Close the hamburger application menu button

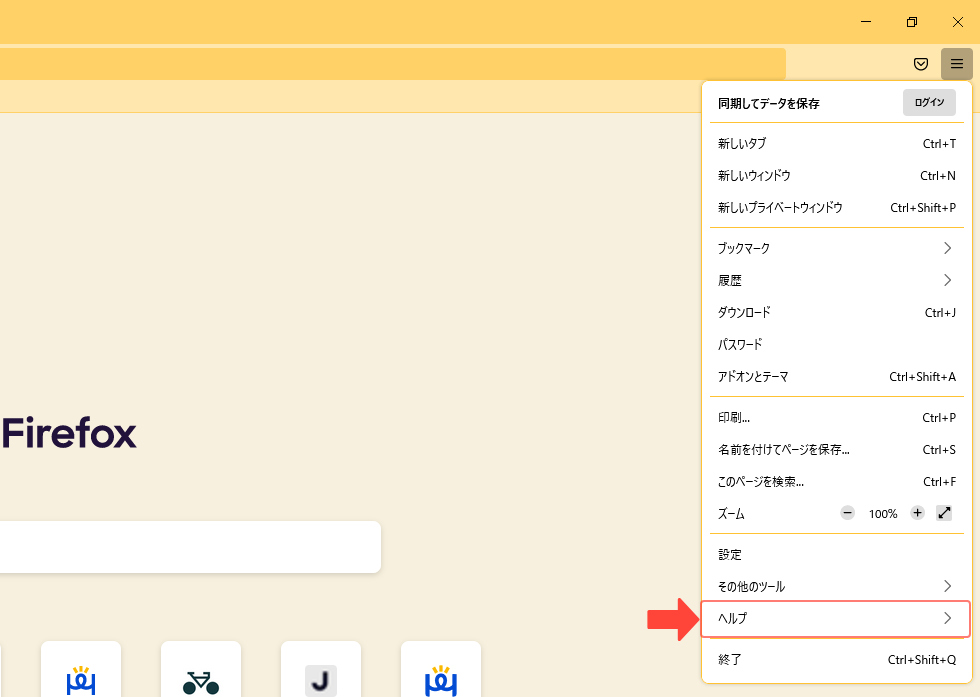coord(956,64)
